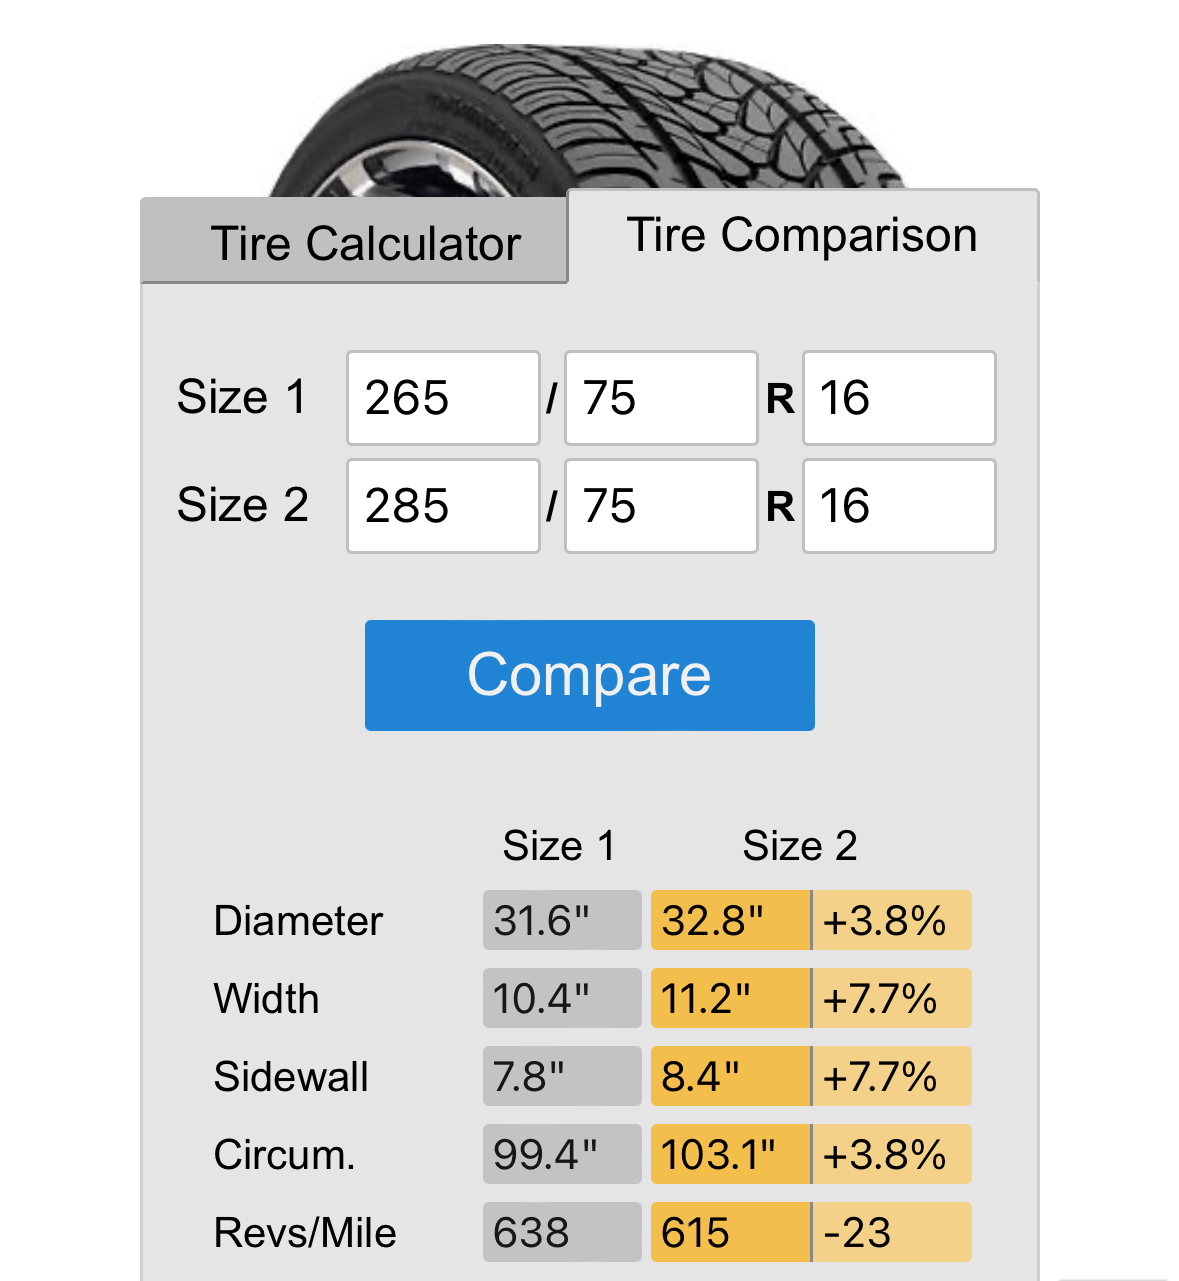Click the Size 2 width field showing 285
1179x1281 pixels.
point(443,506)
